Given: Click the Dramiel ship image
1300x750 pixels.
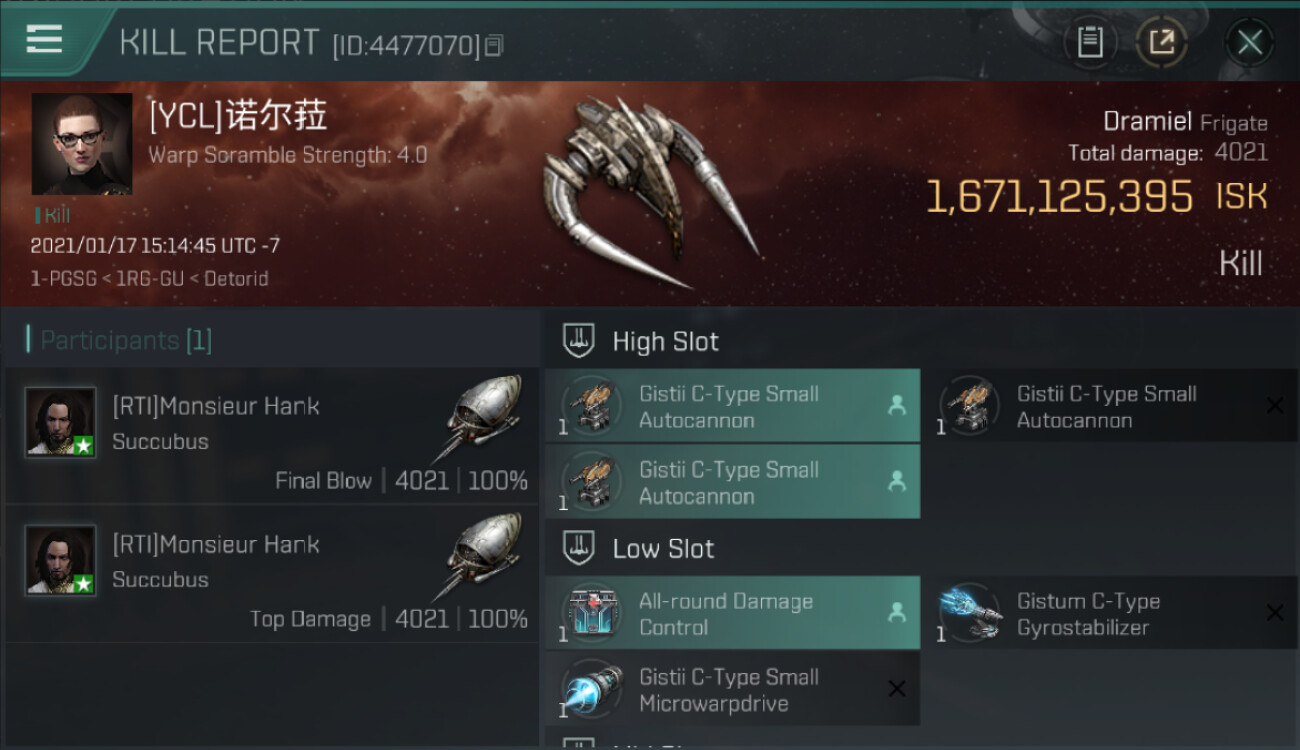Looking at the screenshot, I should (x=648, y=190).
